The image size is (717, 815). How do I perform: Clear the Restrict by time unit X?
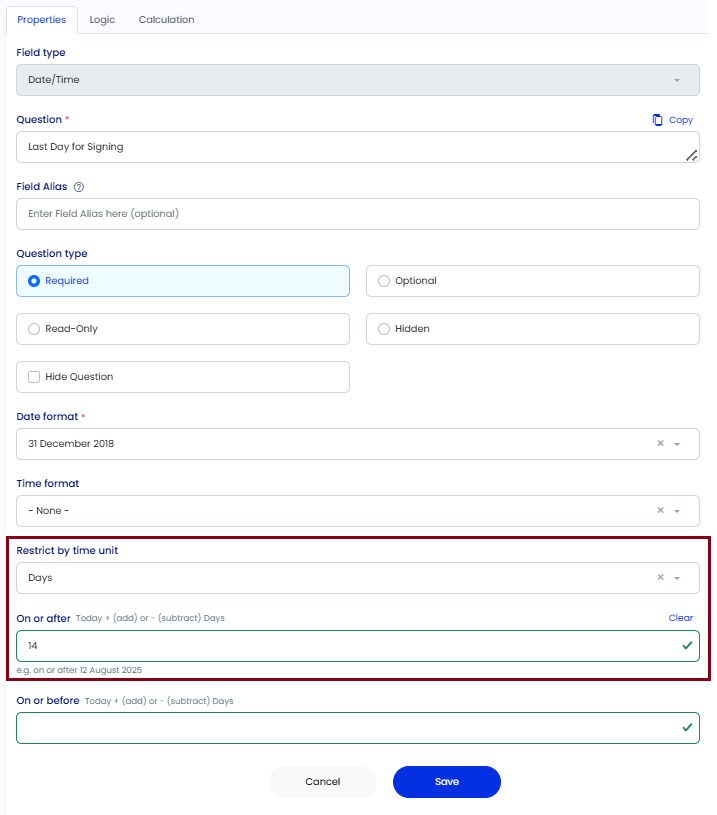[660, 577]
